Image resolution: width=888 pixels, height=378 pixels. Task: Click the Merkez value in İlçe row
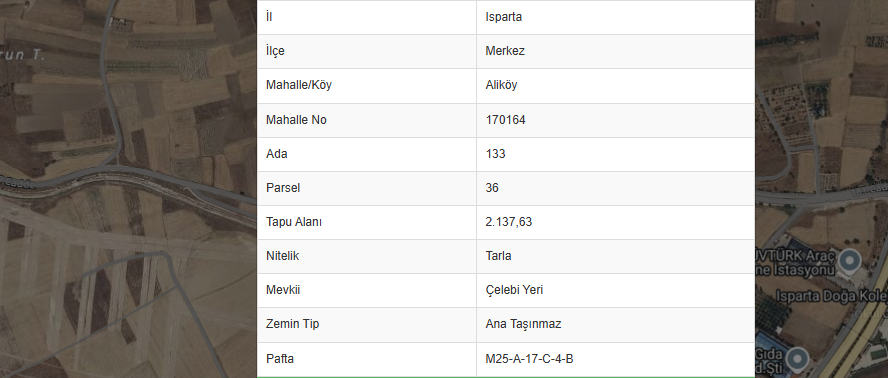505,51
